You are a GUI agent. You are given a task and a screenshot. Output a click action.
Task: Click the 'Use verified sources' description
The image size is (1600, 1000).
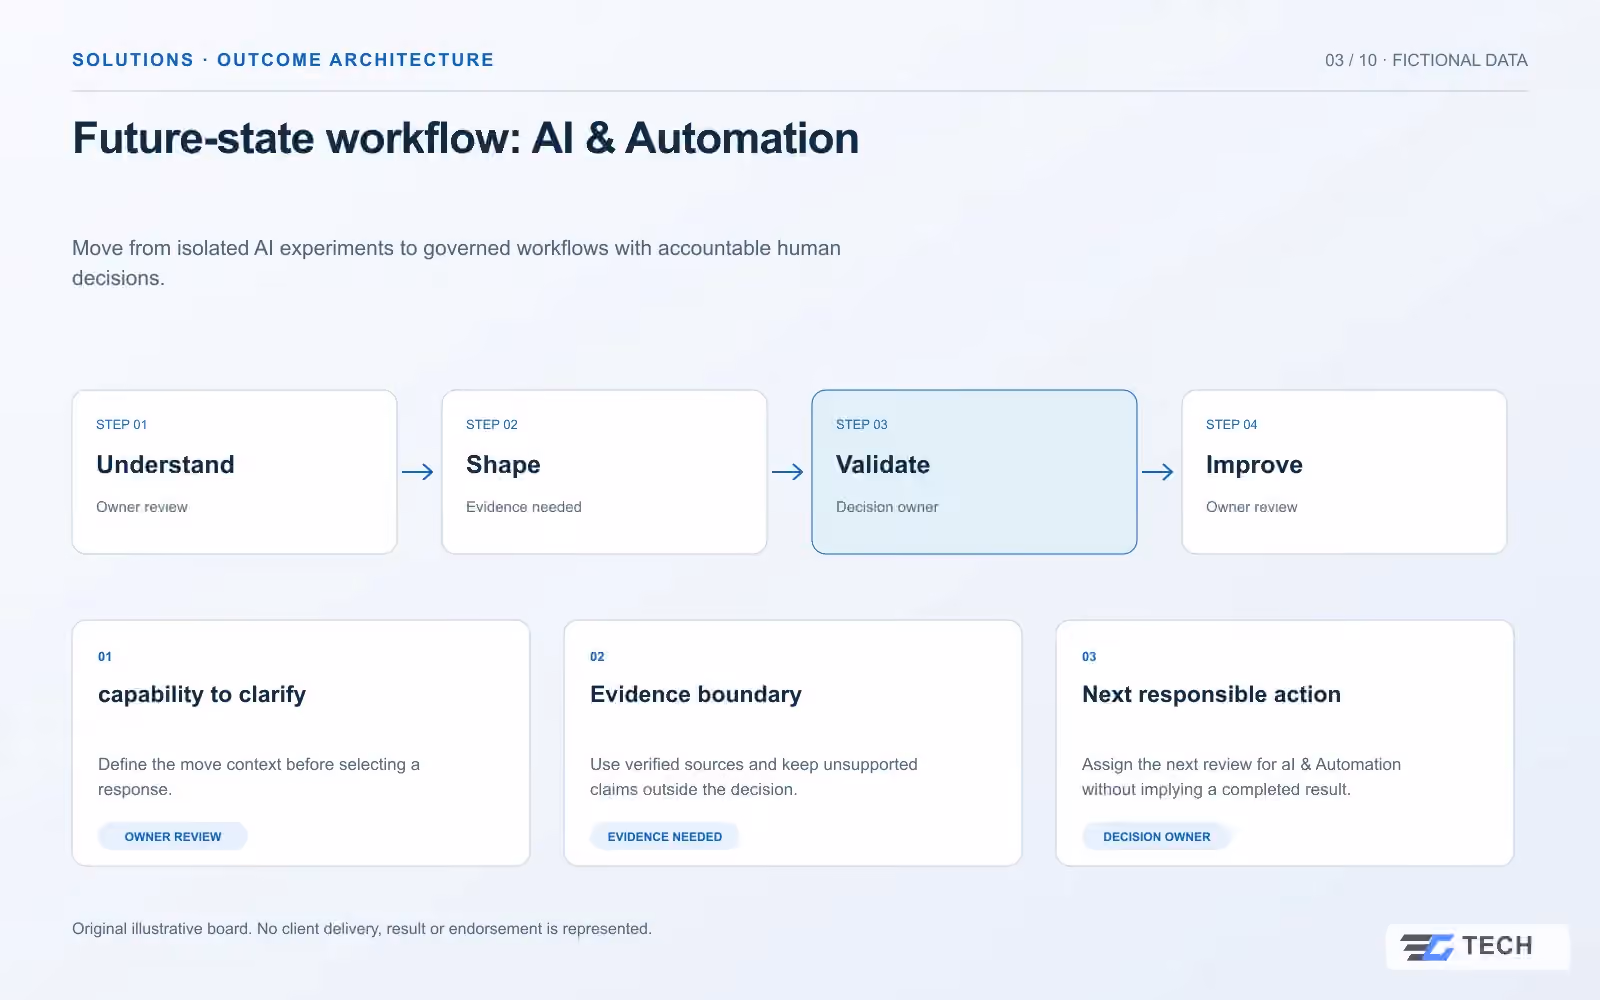tap(754, 777)
